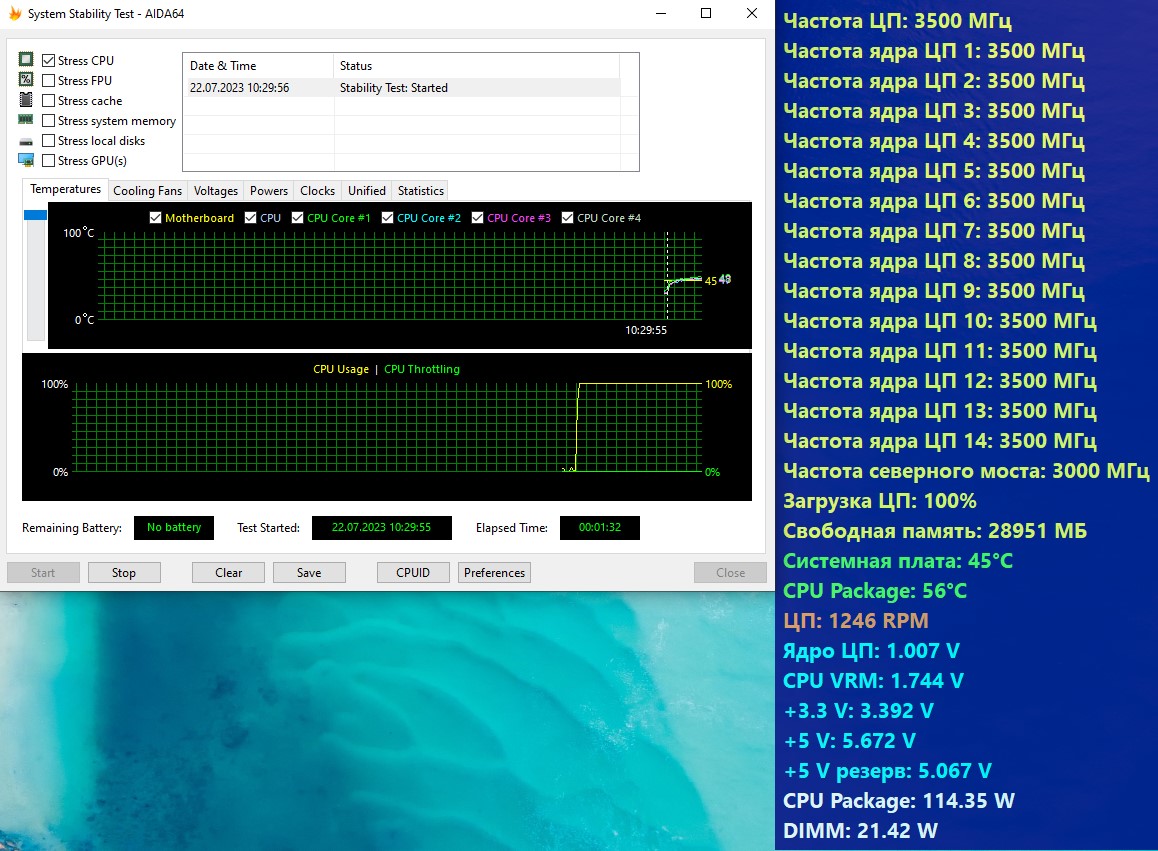Switch to the Cooling Fans tab

point(147,191)
